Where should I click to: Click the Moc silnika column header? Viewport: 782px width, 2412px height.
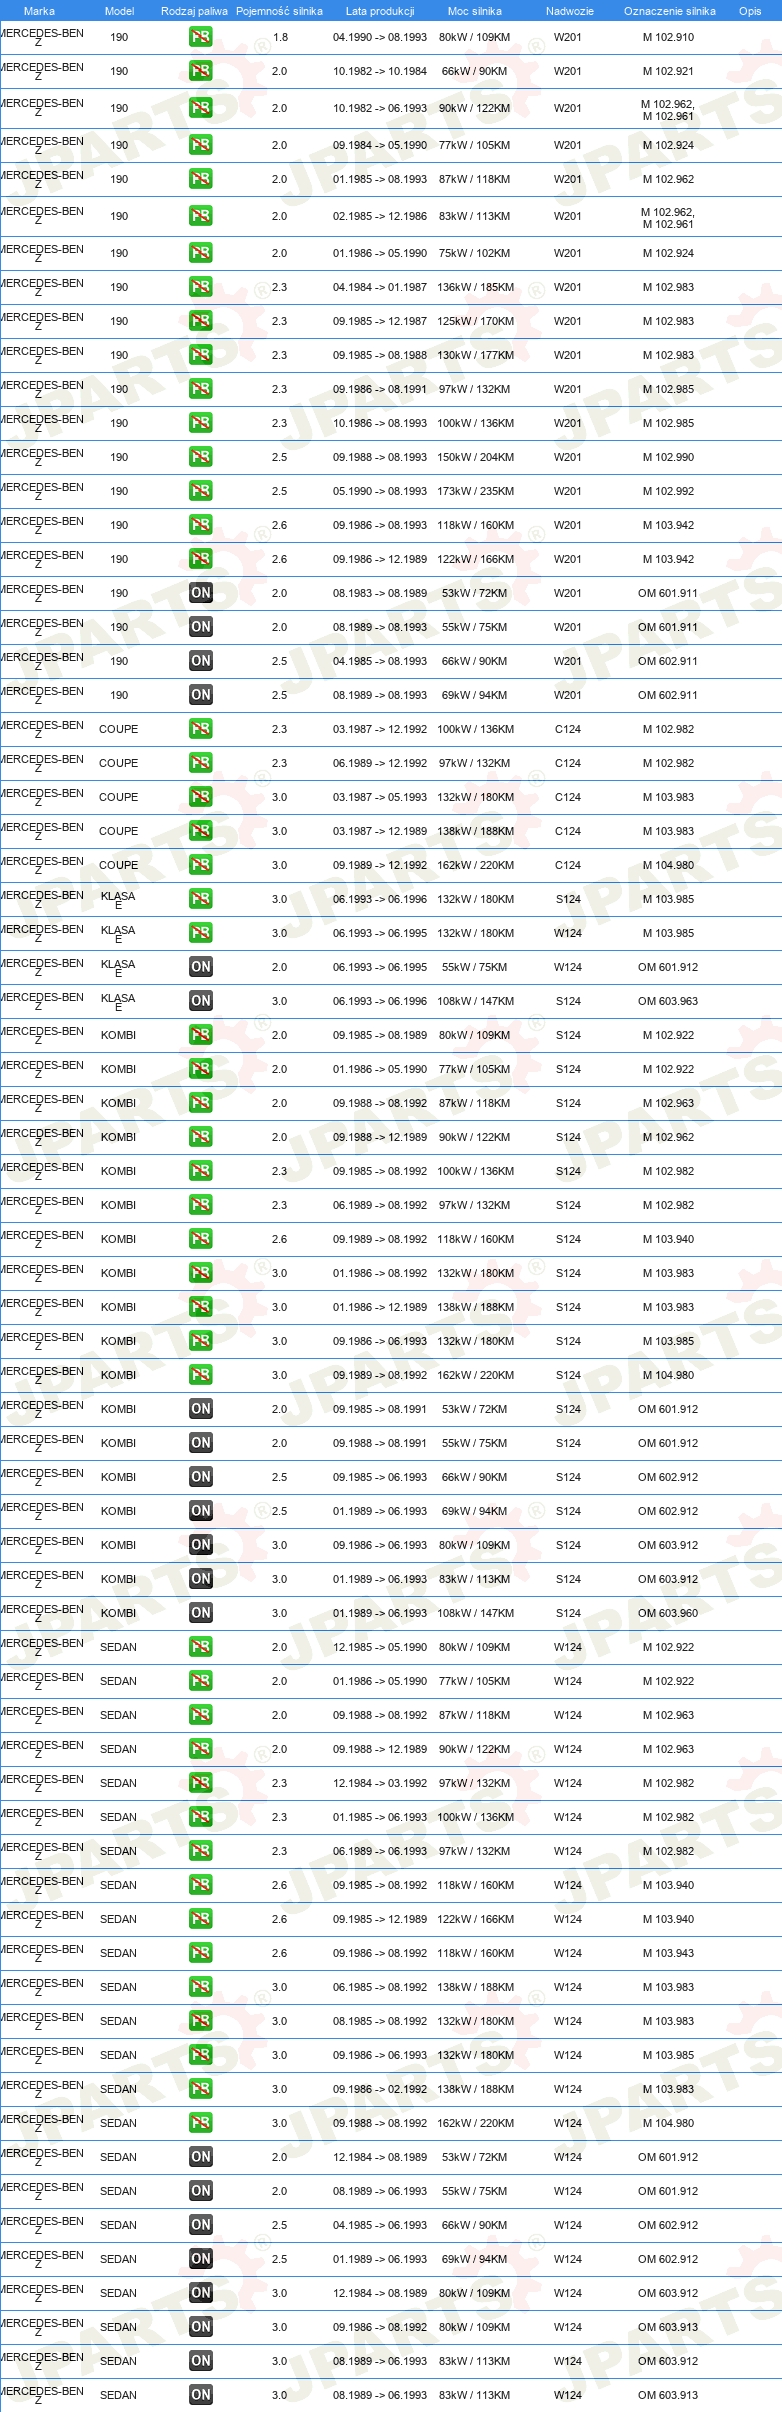coord(475,11)
